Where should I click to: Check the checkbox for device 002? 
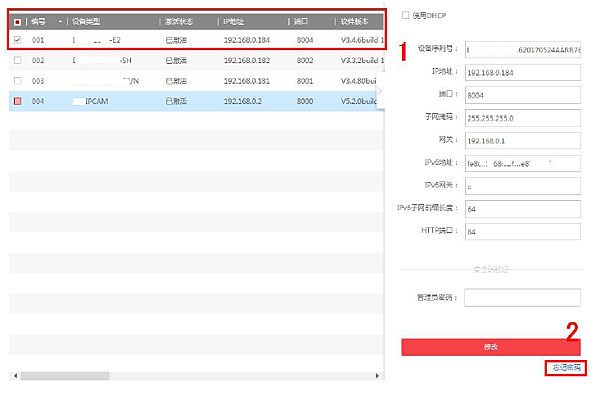18,60
